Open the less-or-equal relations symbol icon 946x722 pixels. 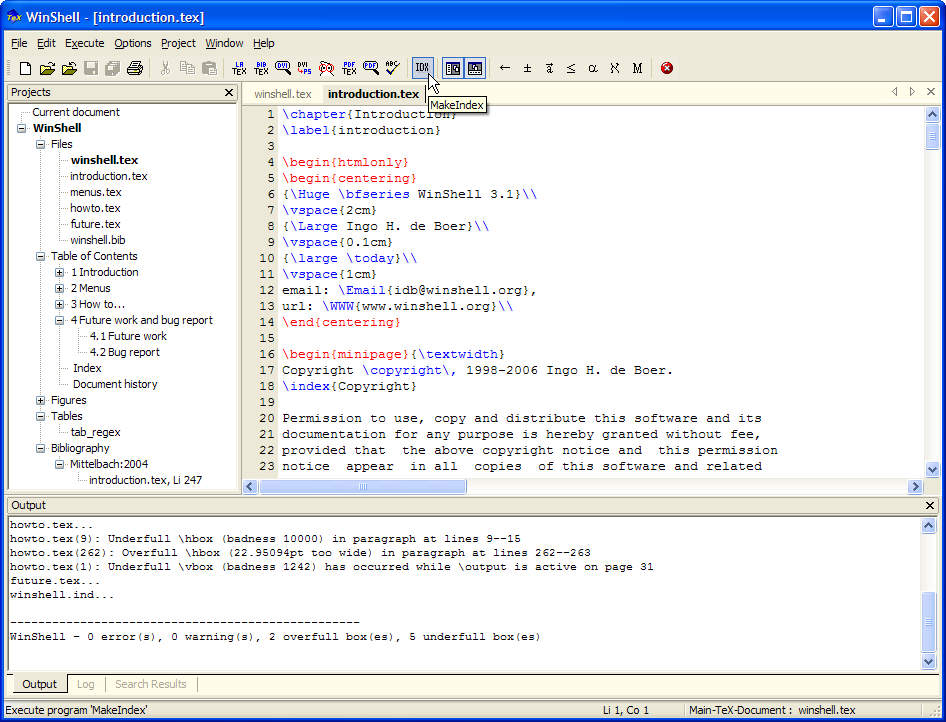tap(571, 68)
